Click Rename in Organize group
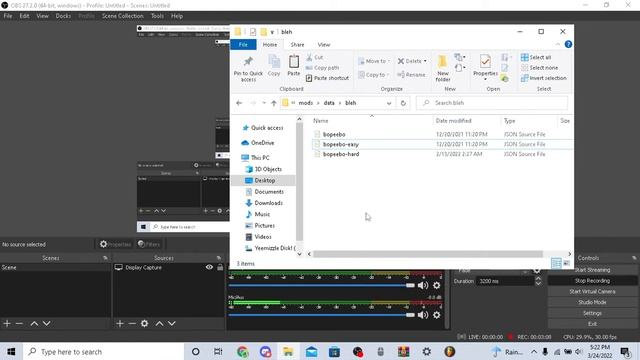The image size is (640, 360). click(411, 75)
